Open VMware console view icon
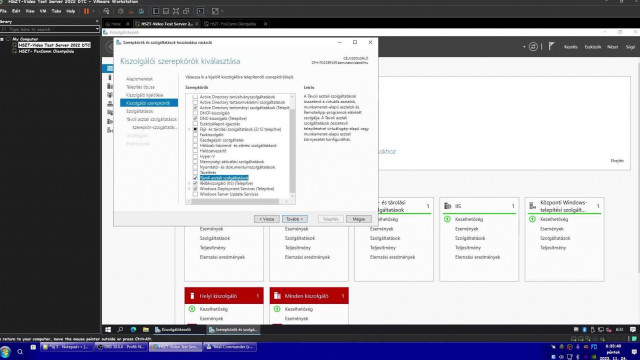640x360 pixels. click(x=200, y=11)
